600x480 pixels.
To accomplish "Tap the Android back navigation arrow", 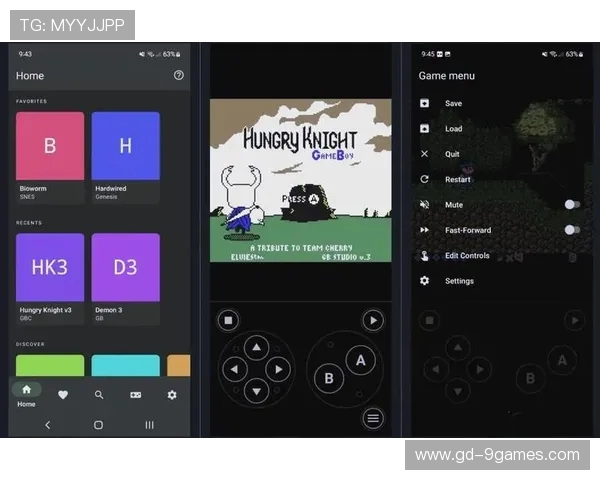I will [x=47, y=425].
